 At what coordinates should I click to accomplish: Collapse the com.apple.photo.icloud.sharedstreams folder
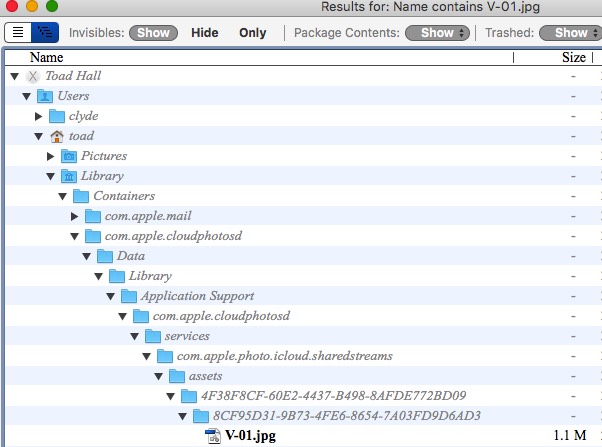coord(147,356)
